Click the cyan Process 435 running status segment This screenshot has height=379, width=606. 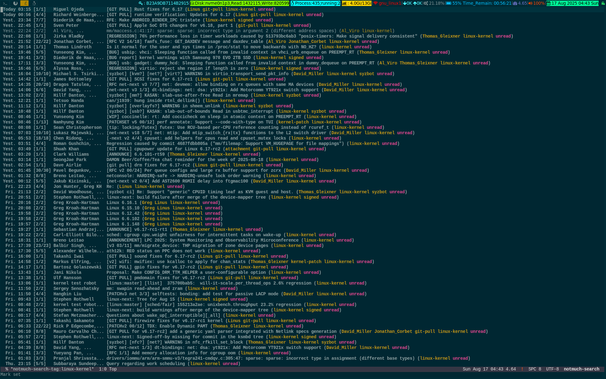(315, 3)
